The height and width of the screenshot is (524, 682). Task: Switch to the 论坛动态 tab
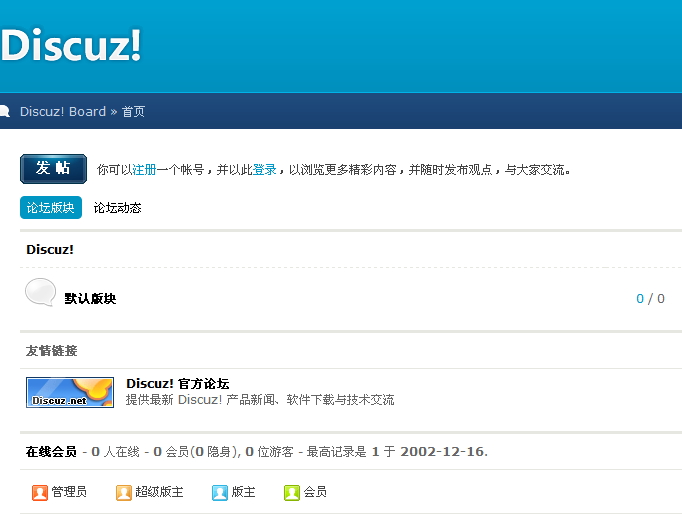[117, 208]
